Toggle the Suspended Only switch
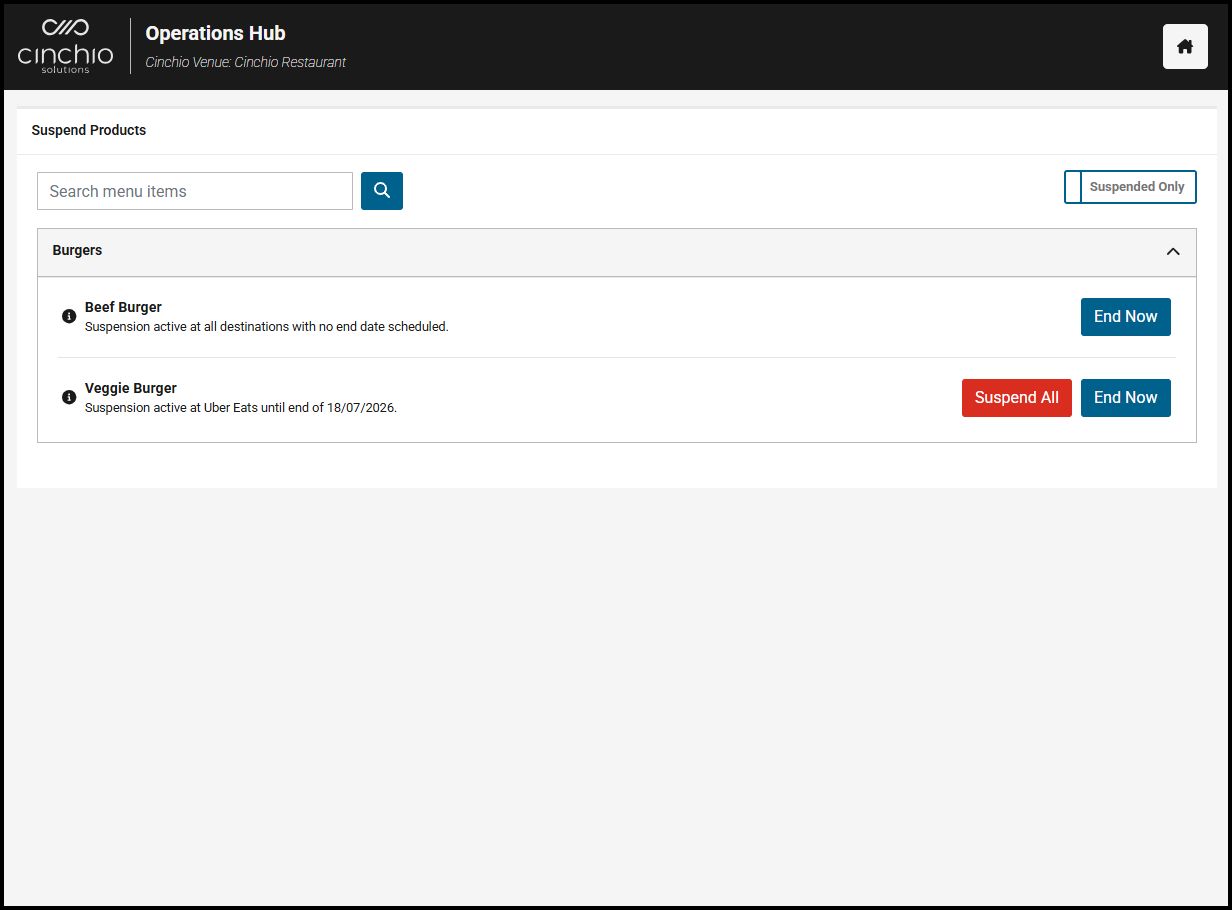 [1130, 187]
